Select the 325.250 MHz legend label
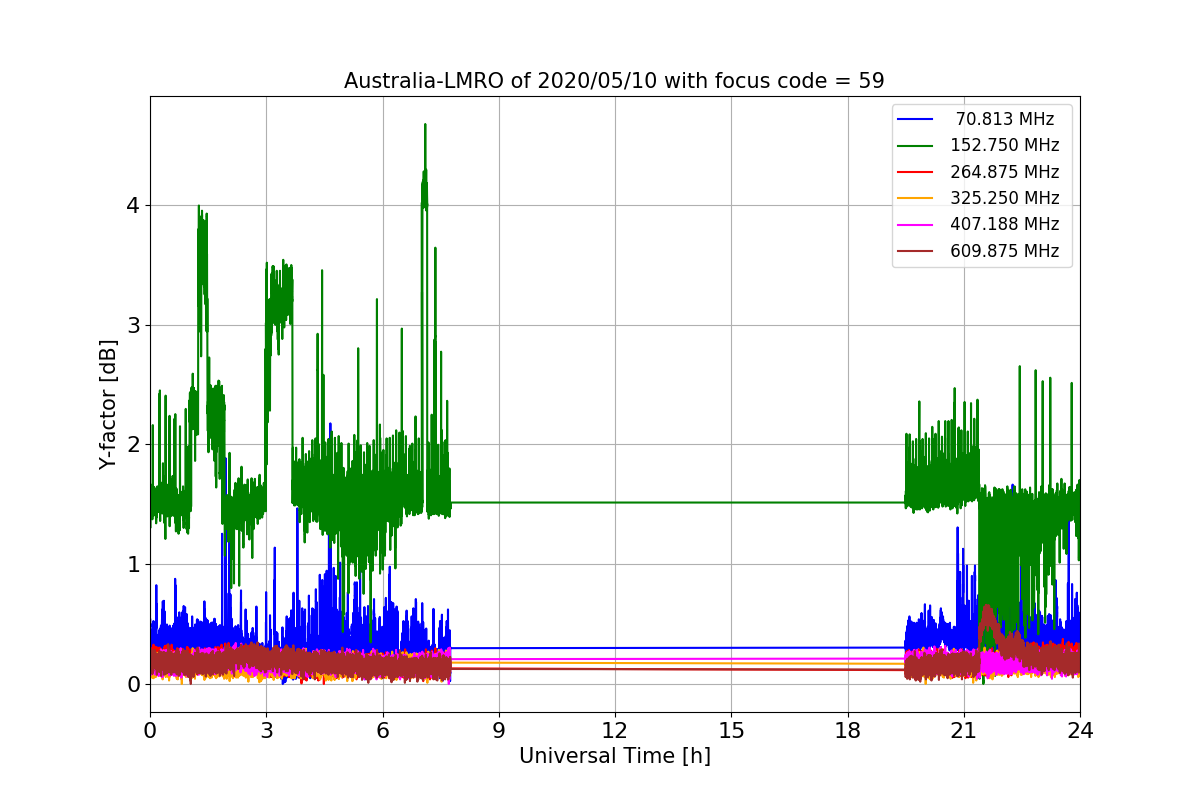1200x800 pixels. tap(1005, 198)
